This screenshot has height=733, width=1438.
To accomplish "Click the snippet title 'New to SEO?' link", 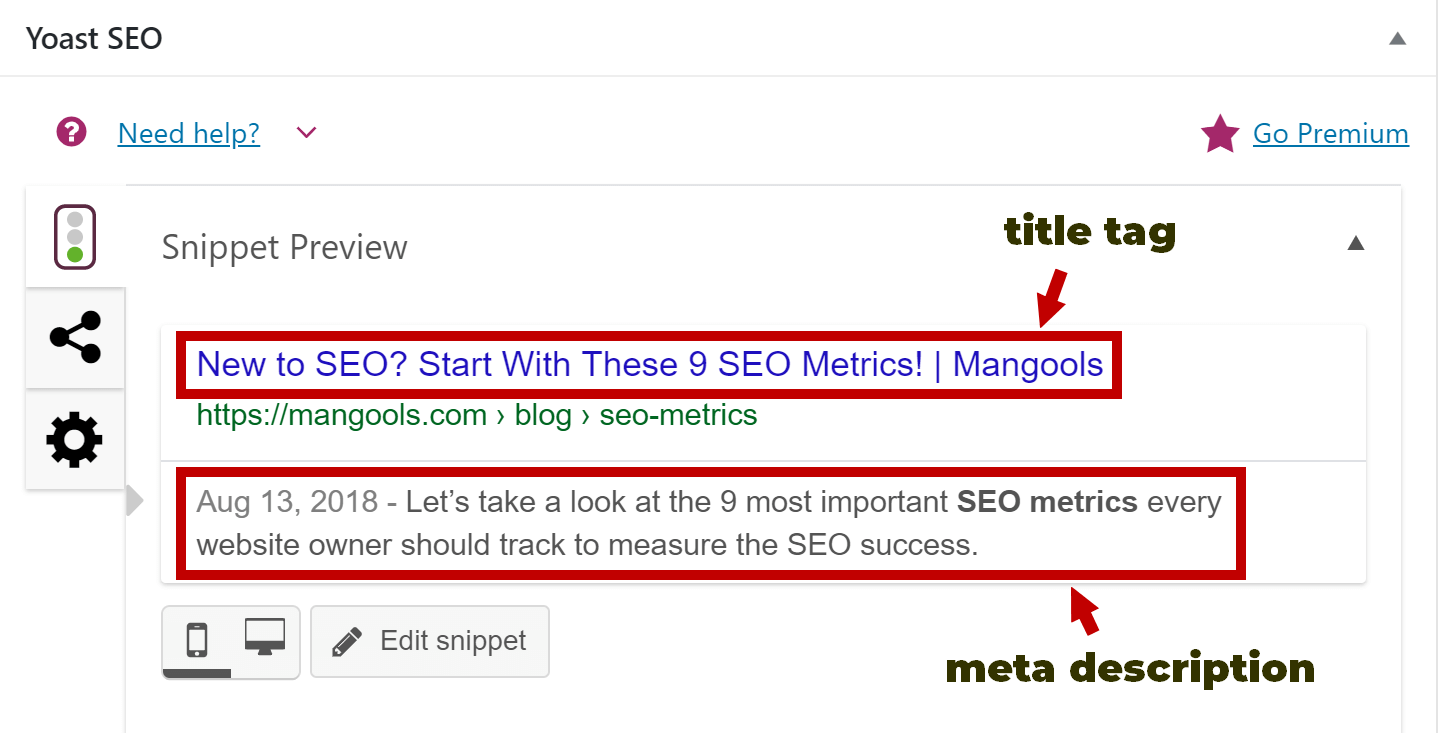I will (x=650, y=364).
